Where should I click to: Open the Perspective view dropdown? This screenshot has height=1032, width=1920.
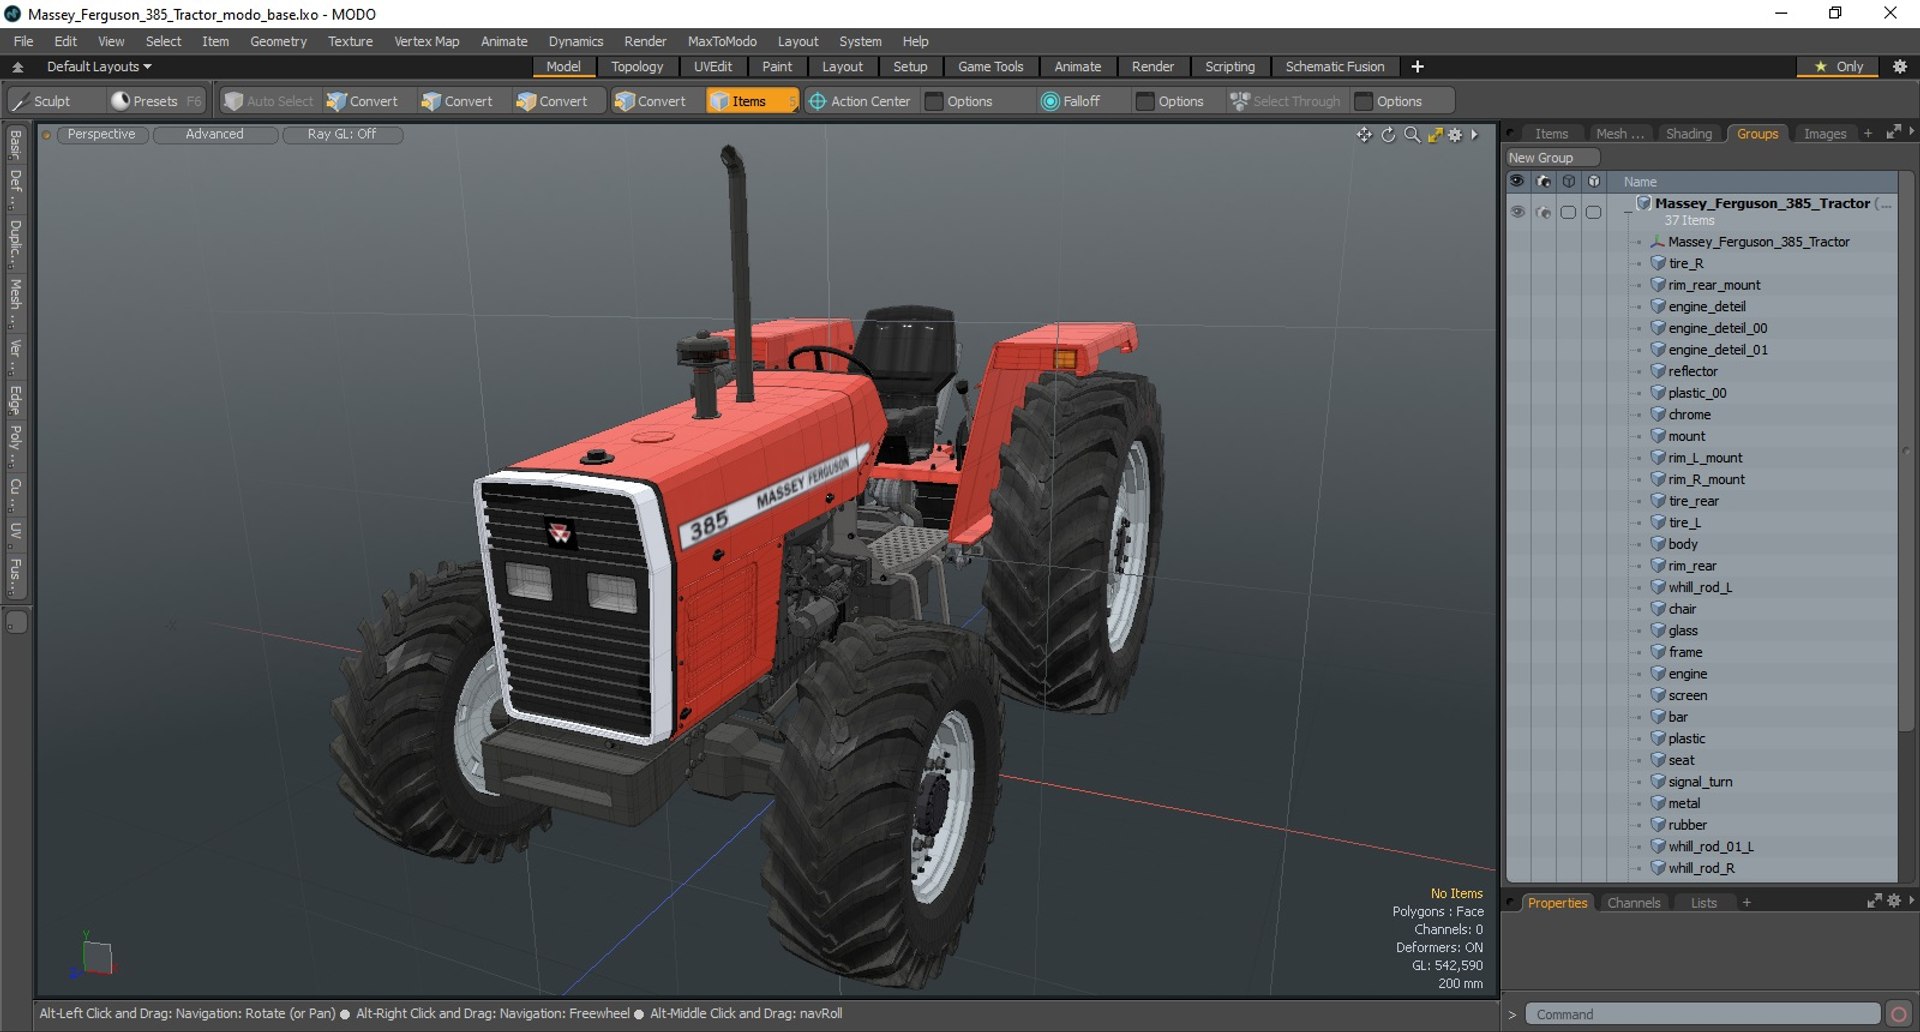click(101, 134)
